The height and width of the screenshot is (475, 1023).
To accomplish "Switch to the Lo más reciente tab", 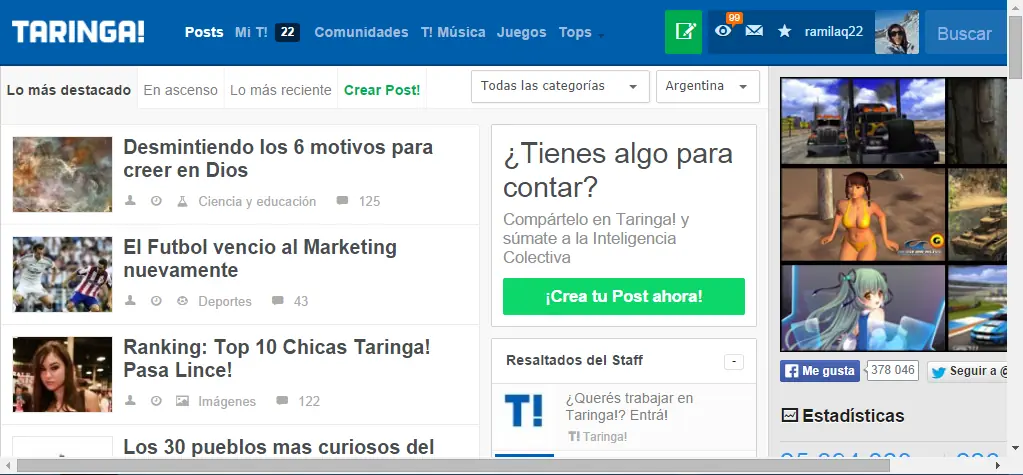I will pos(281,90).
